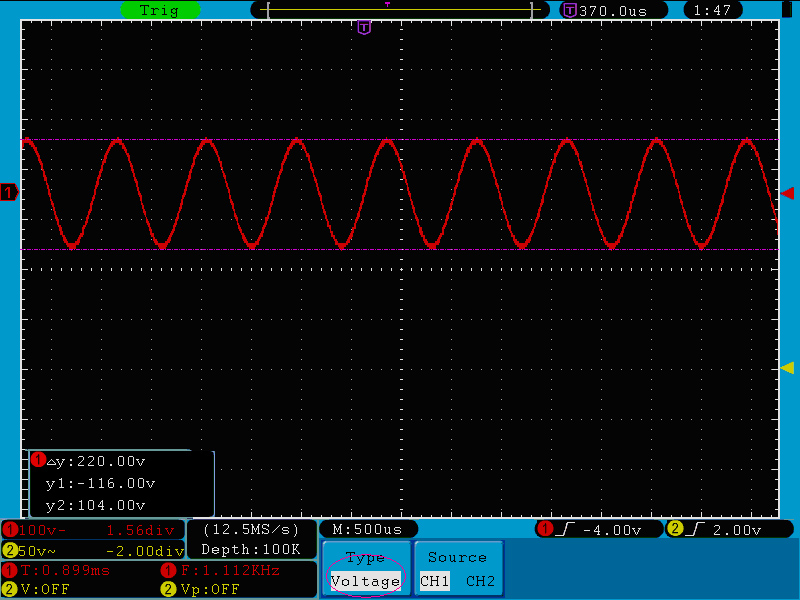Click the 1:47 clock display
The height and width of the screenshot is (600, 800).
point(712,10)
